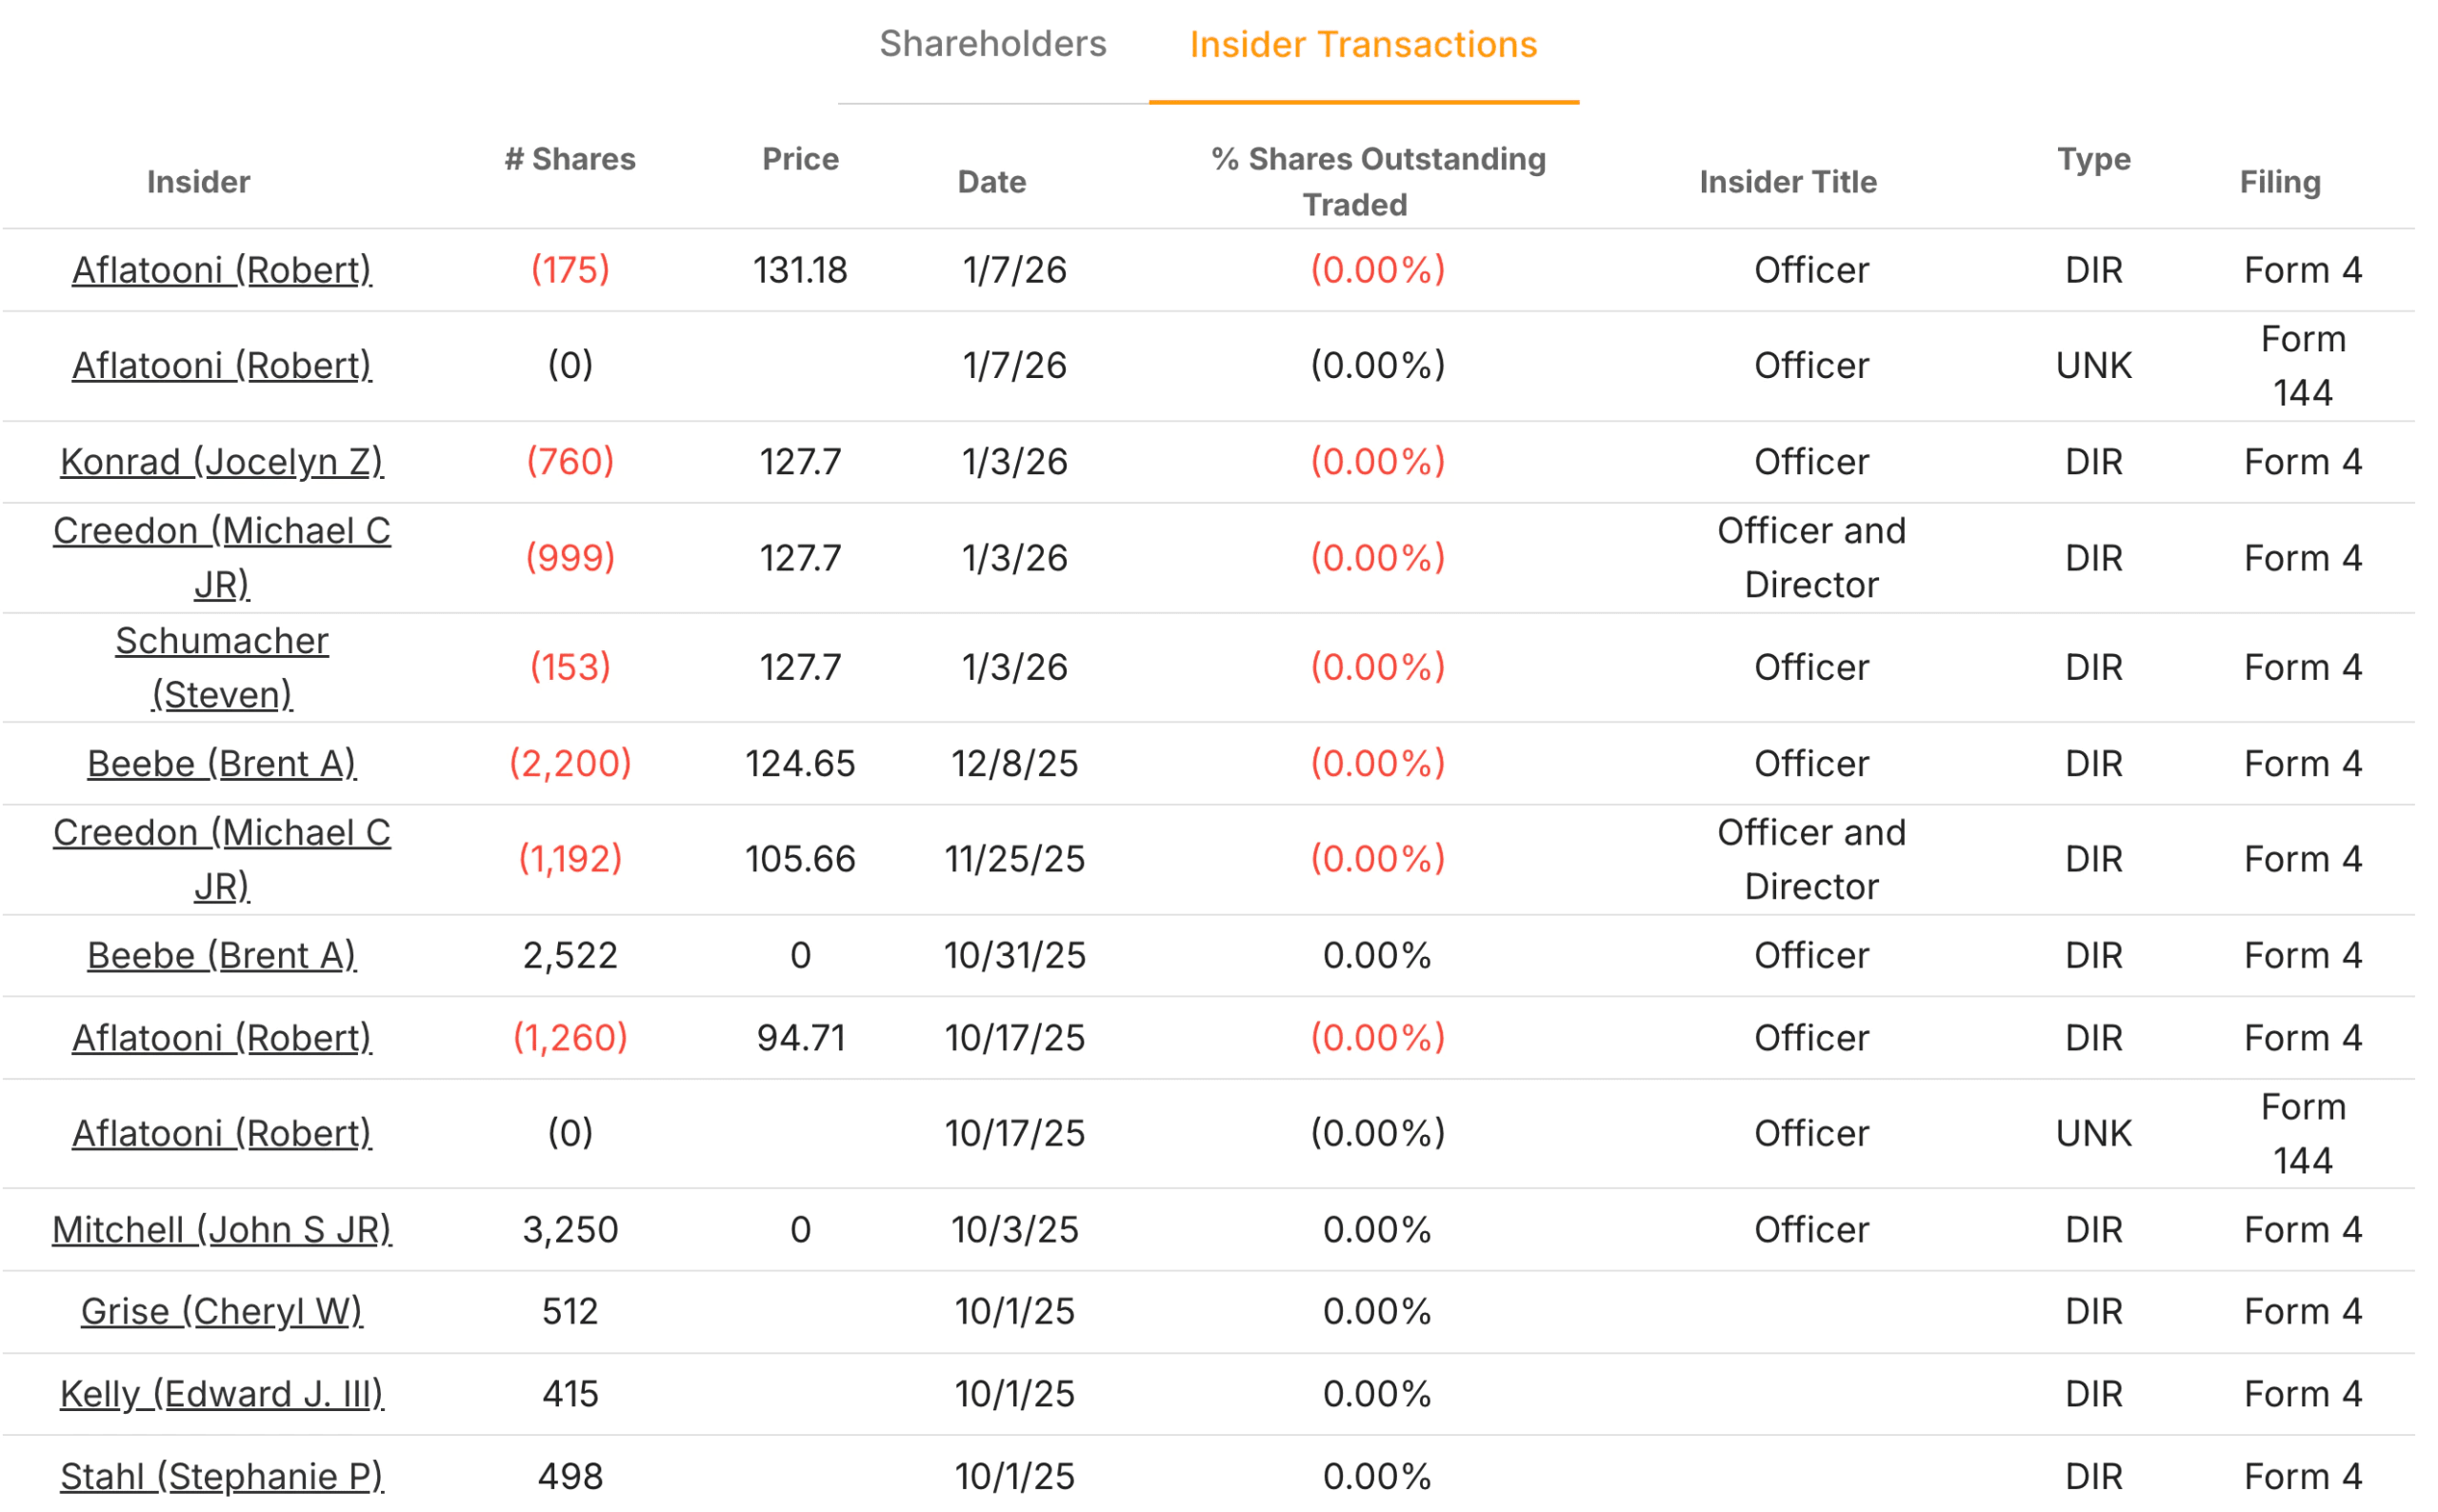
Task: Click the Price column header
Action: click(800, 159)
